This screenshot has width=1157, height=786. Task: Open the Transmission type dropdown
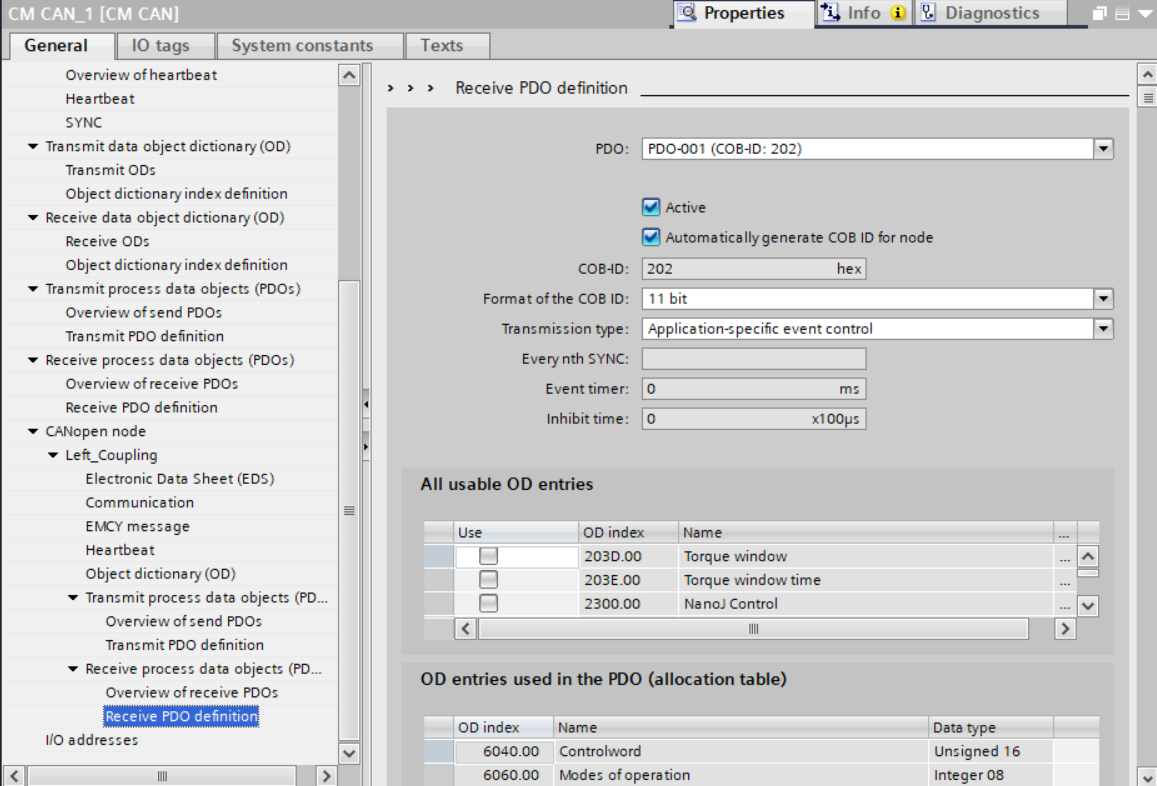(1102, 328)
